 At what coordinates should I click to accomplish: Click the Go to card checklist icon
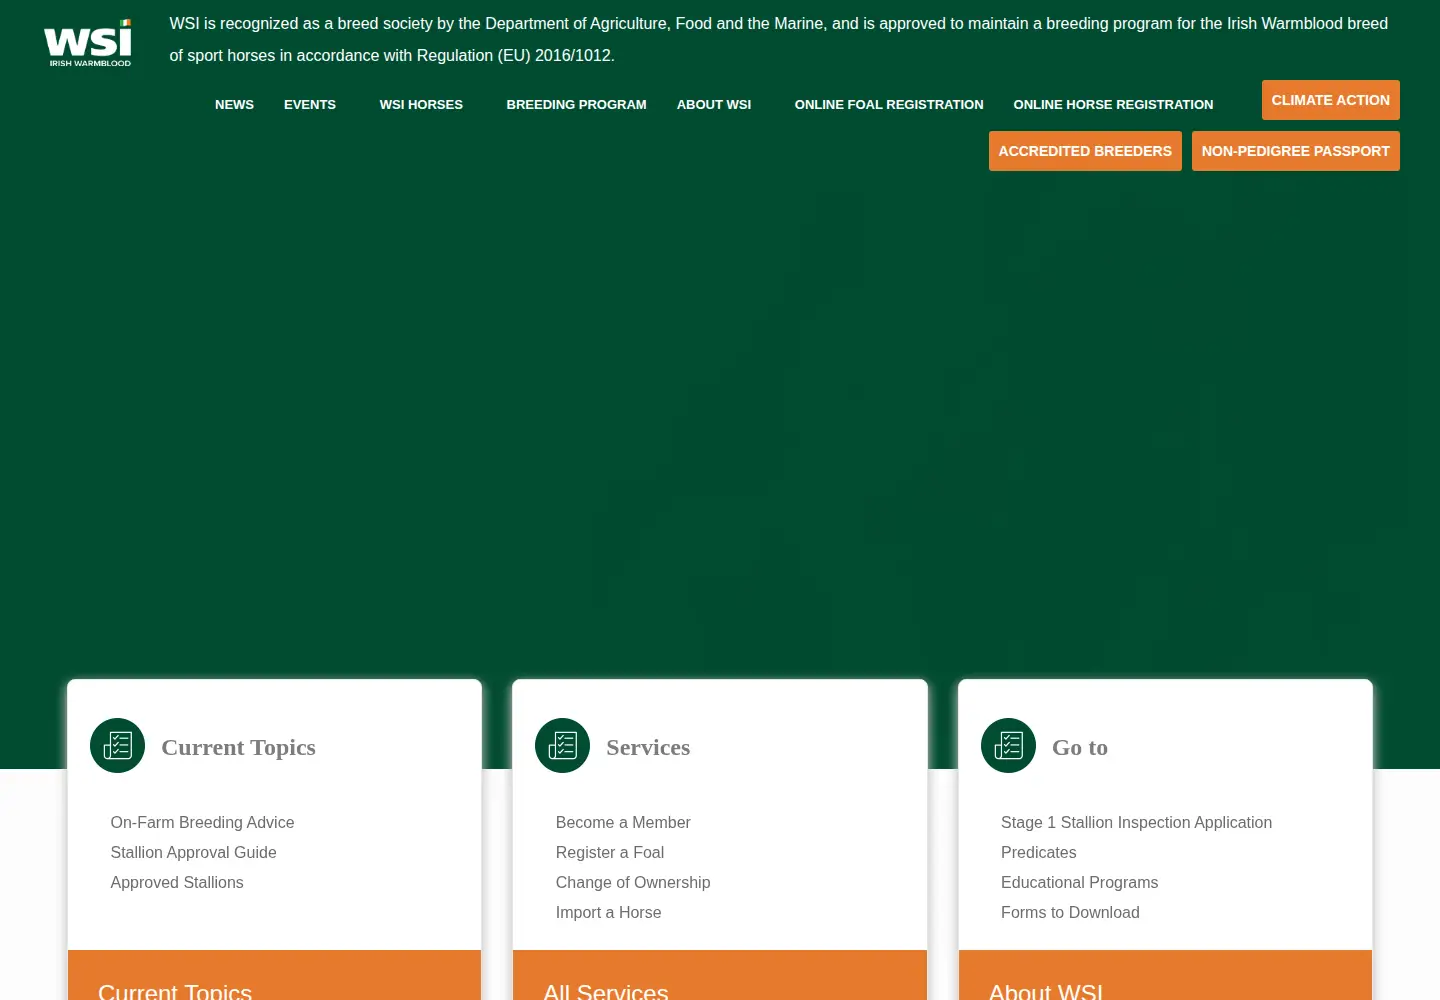[x=1008, y=746]
